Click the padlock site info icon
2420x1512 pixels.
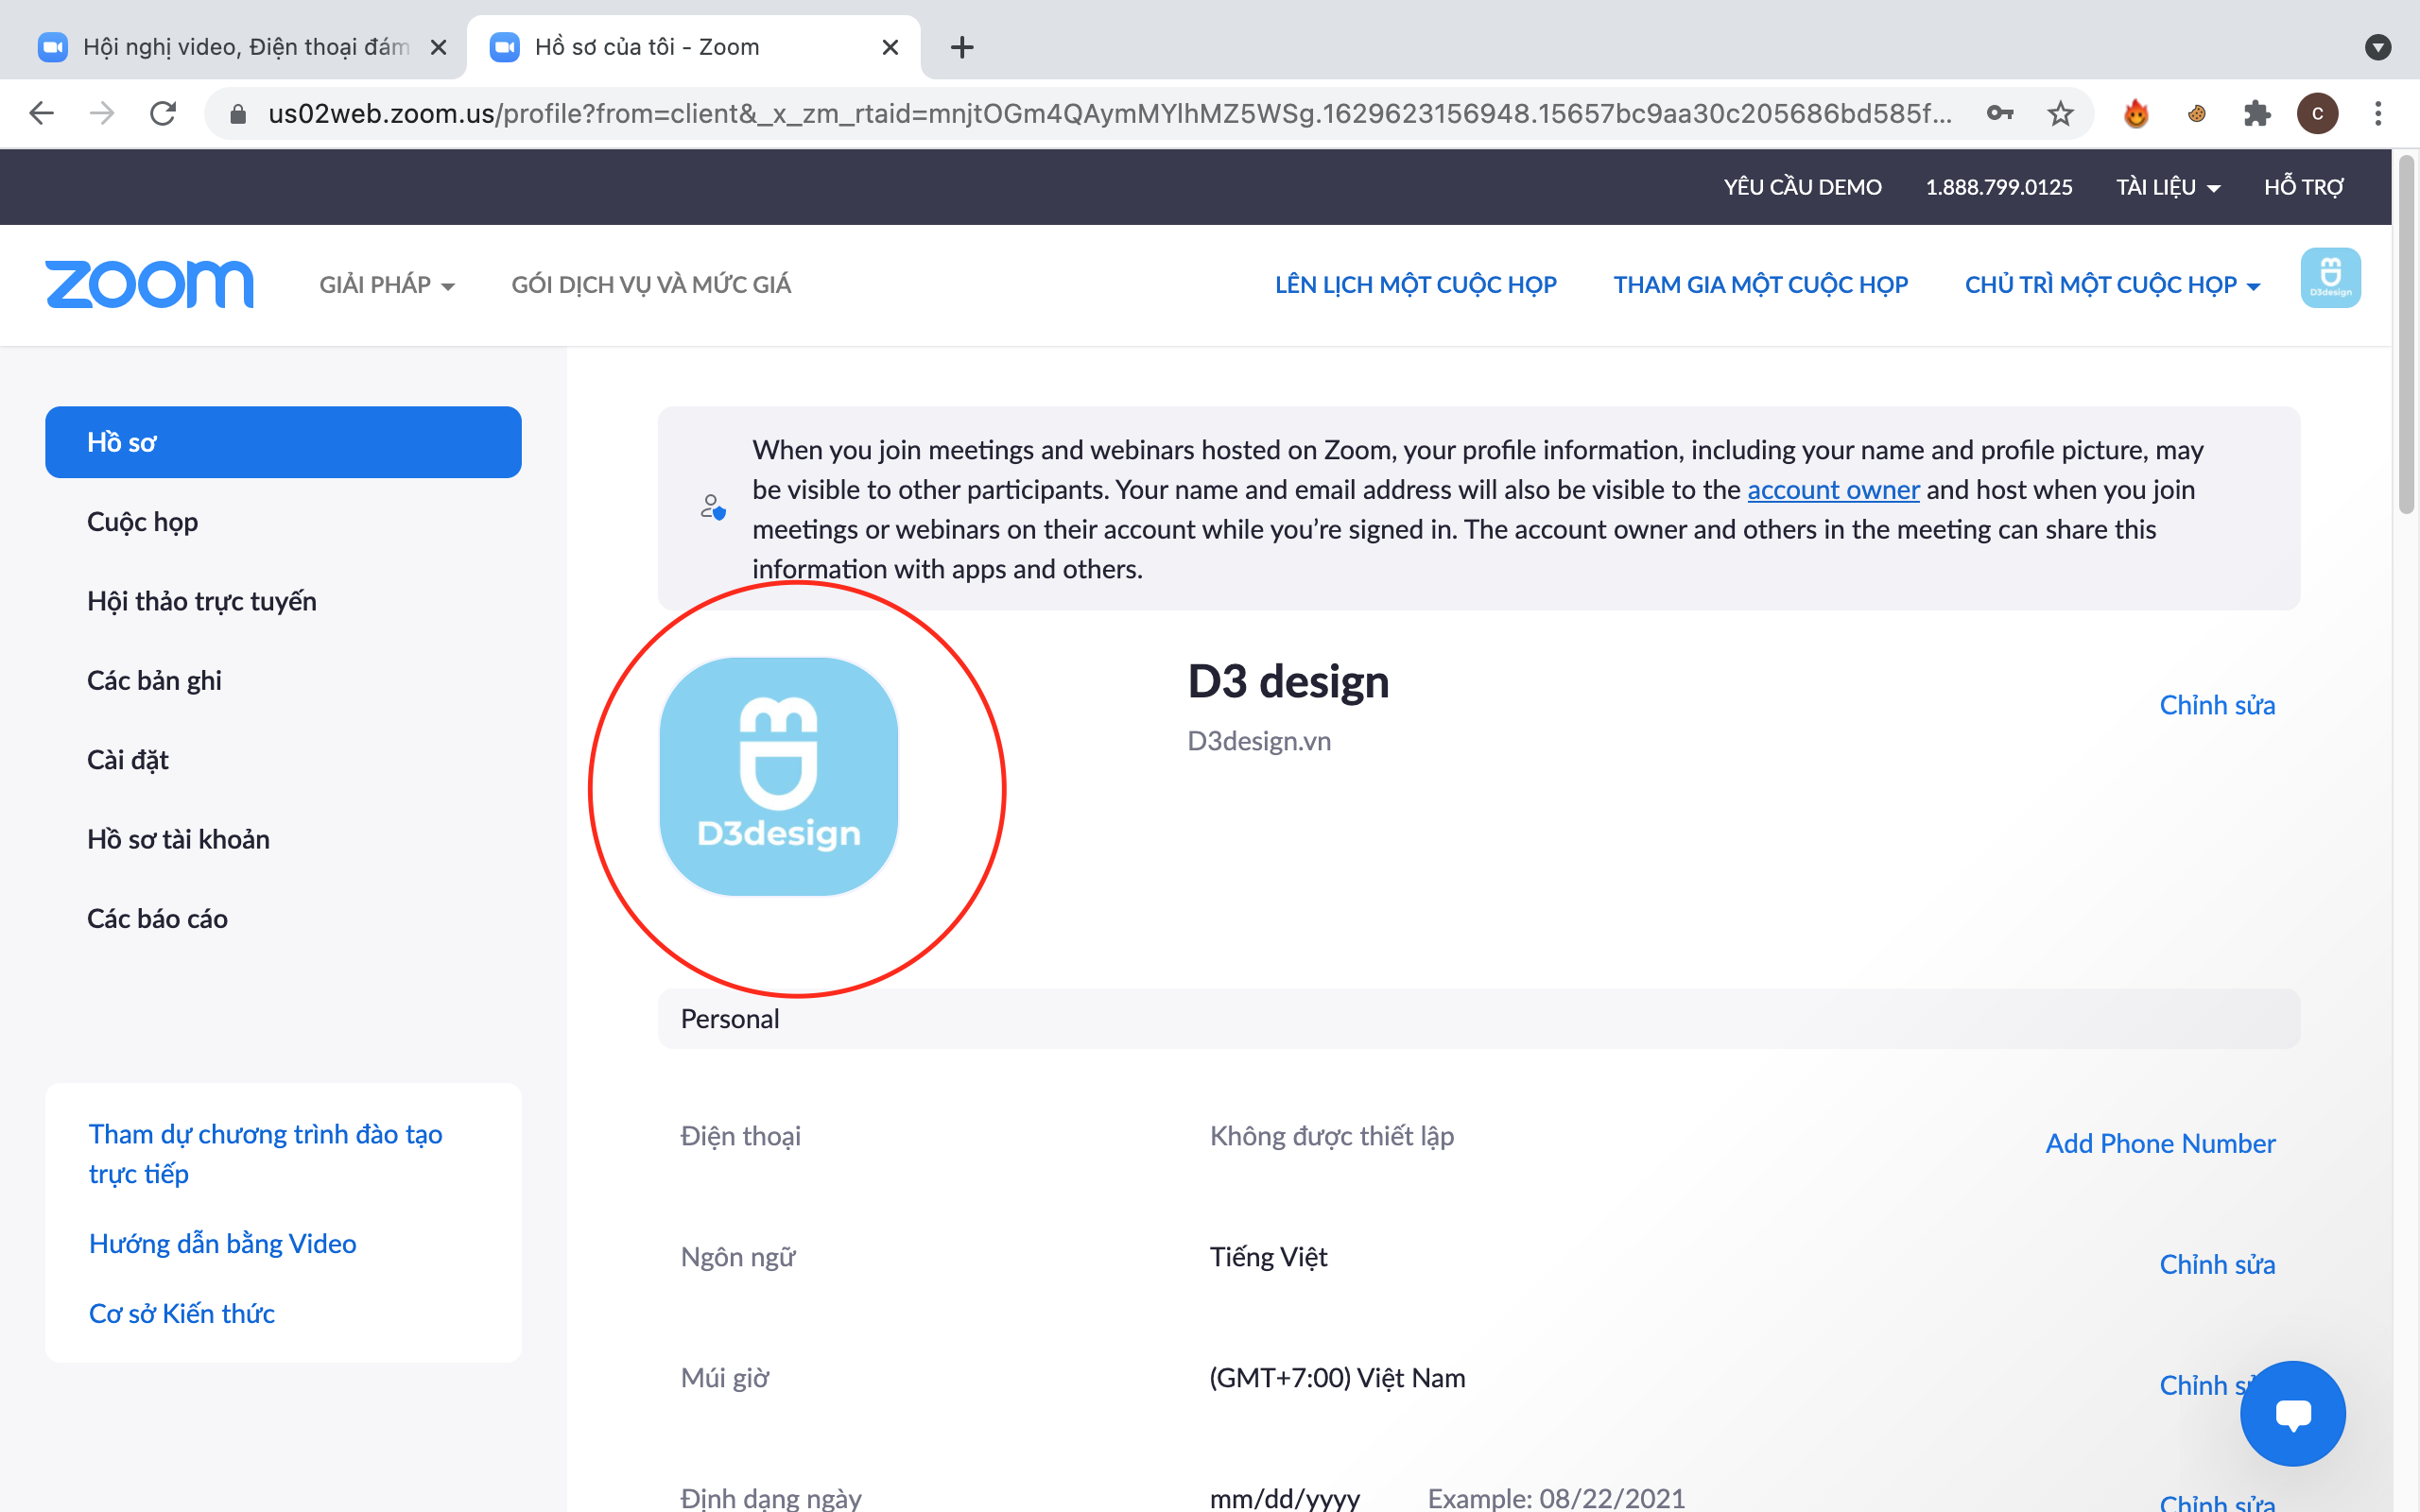238,114
